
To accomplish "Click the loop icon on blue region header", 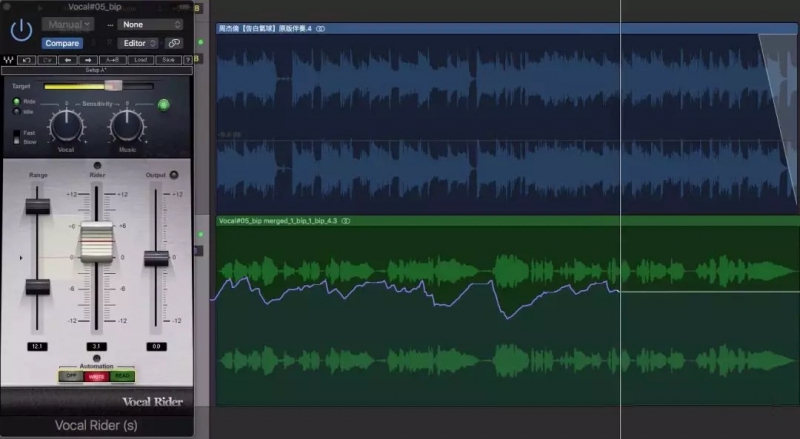I will tap(320, 29).
